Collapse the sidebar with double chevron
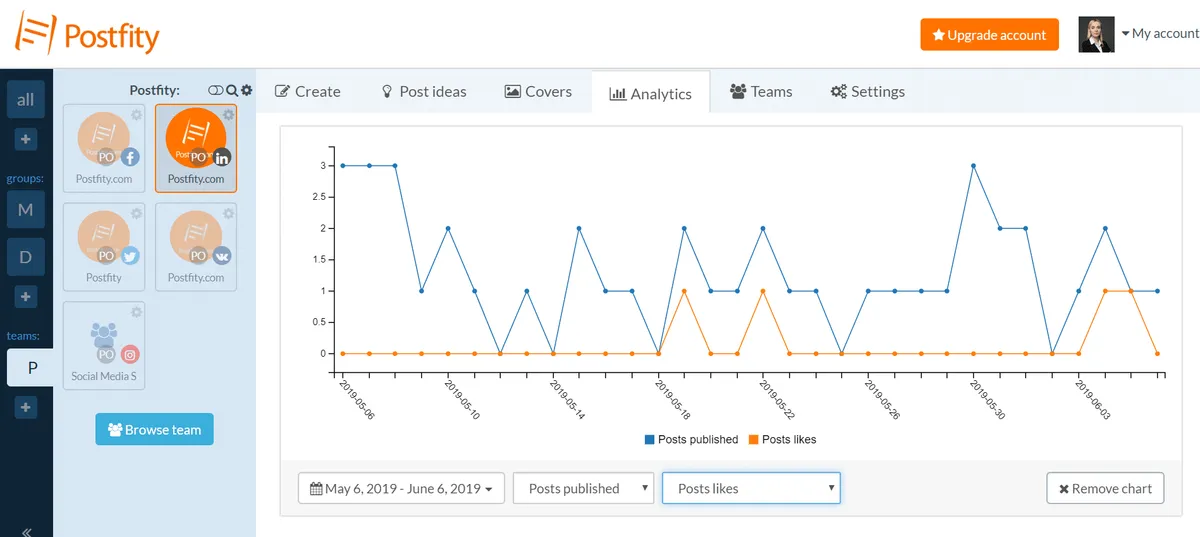The image size is (1200, 537). (26, 531)
